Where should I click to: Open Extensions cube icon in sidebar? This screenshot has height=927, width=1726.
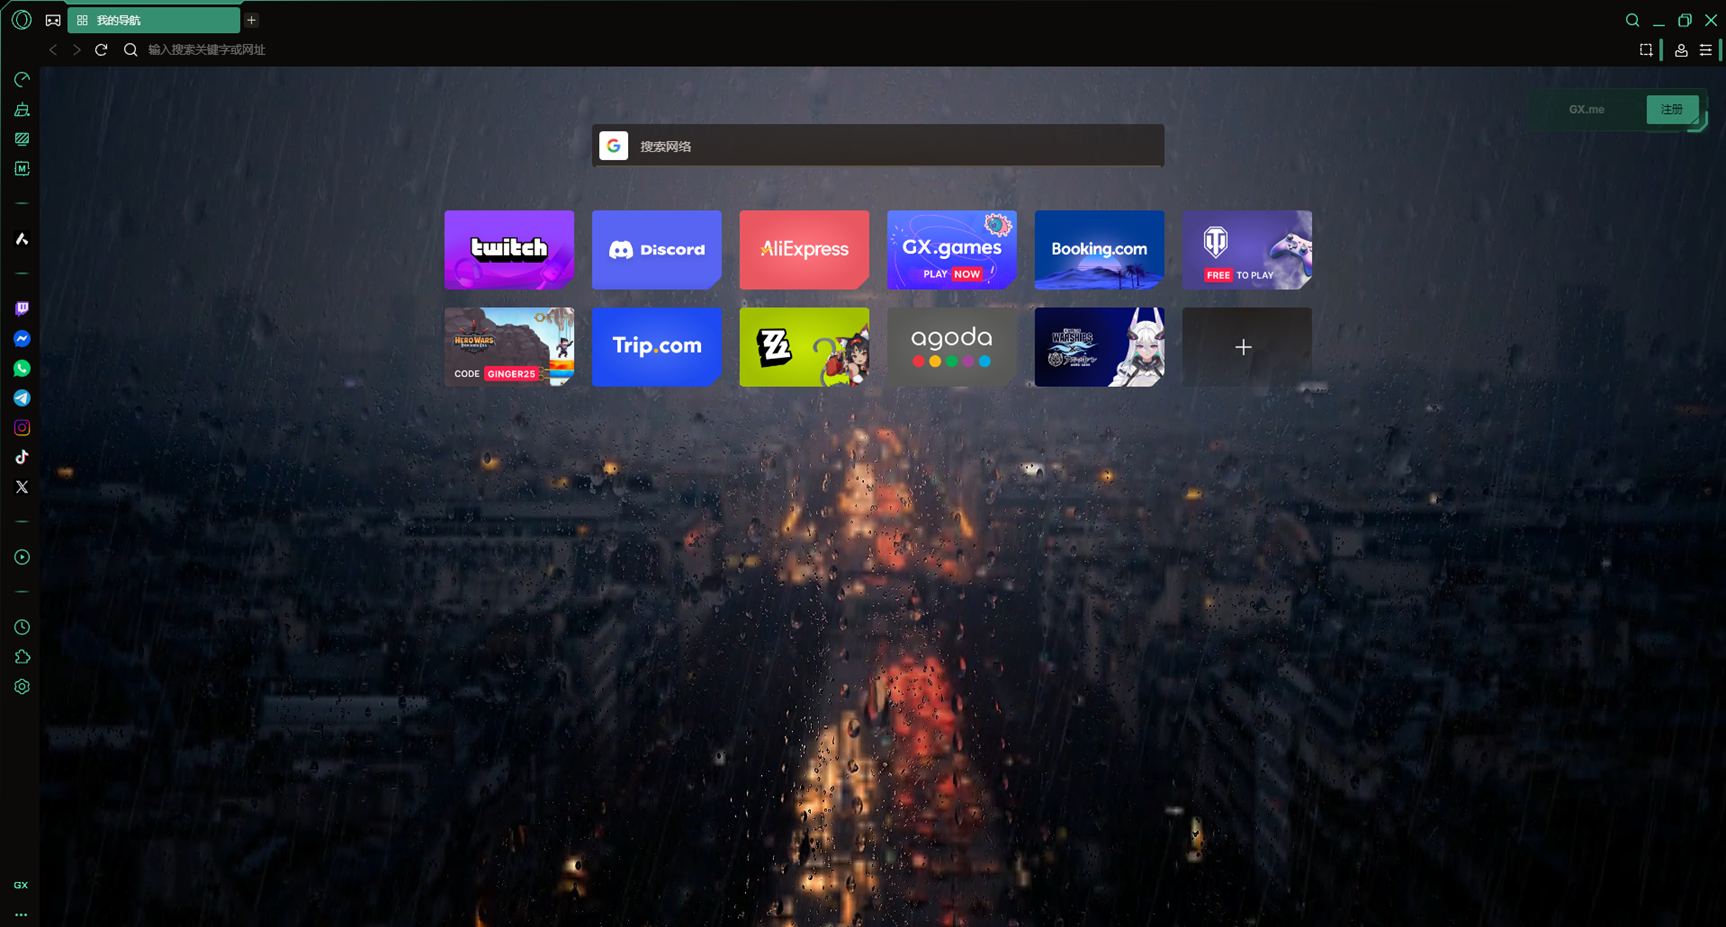[x=22, y=657]
